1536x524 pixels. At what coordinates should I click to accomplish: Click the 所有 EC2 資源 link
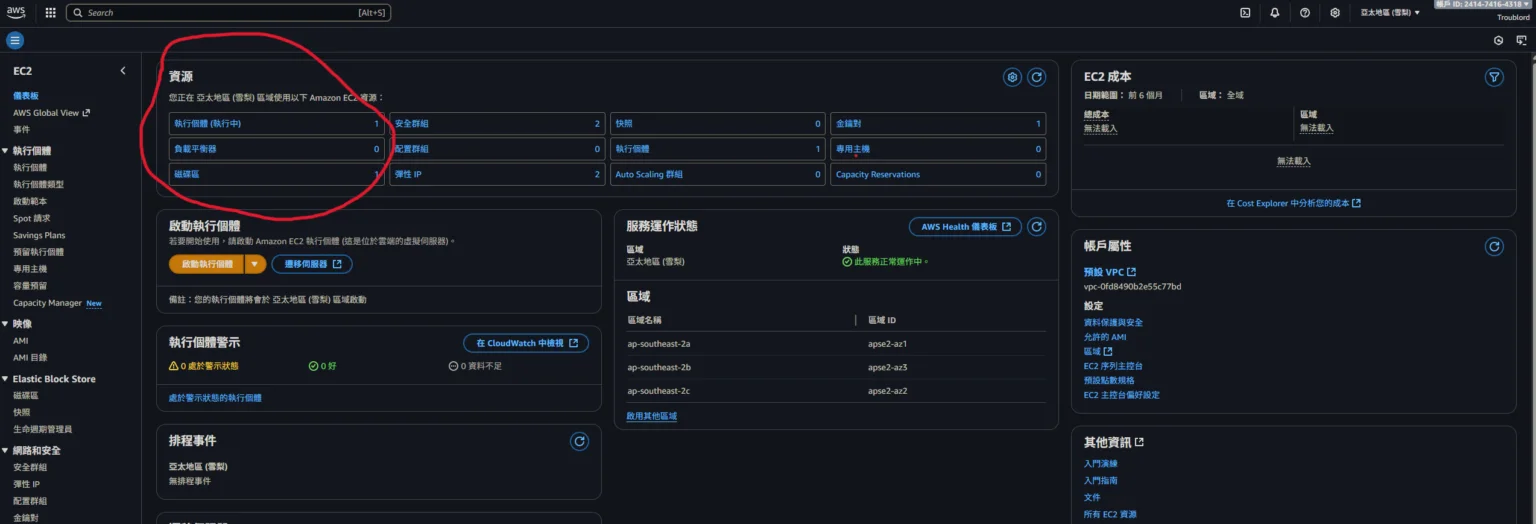point(1110,515)
